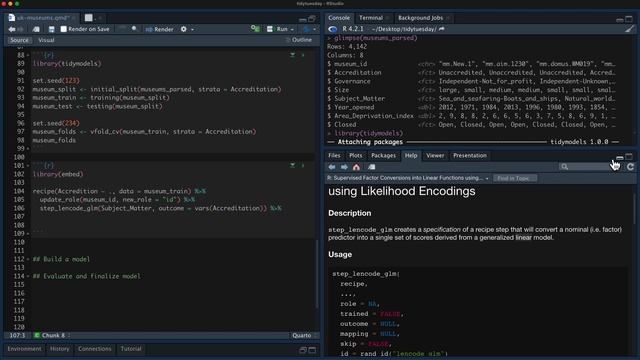Open the Connections tab
This screenshot has width=640, height=360.
coord(94,349)
